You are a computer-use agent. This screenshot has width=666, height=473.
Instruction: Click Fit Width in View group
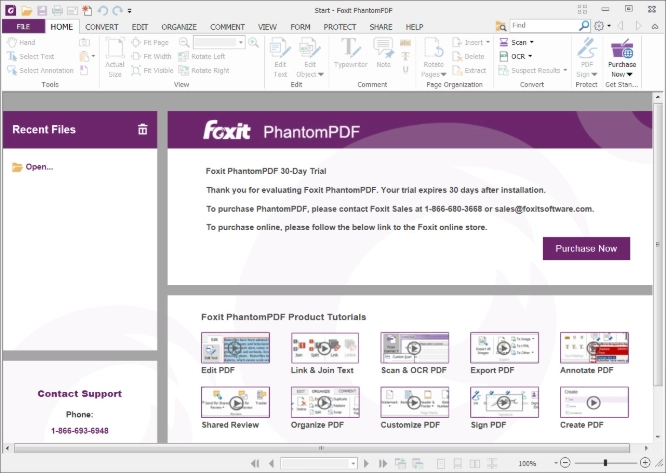tap(151, 56)
